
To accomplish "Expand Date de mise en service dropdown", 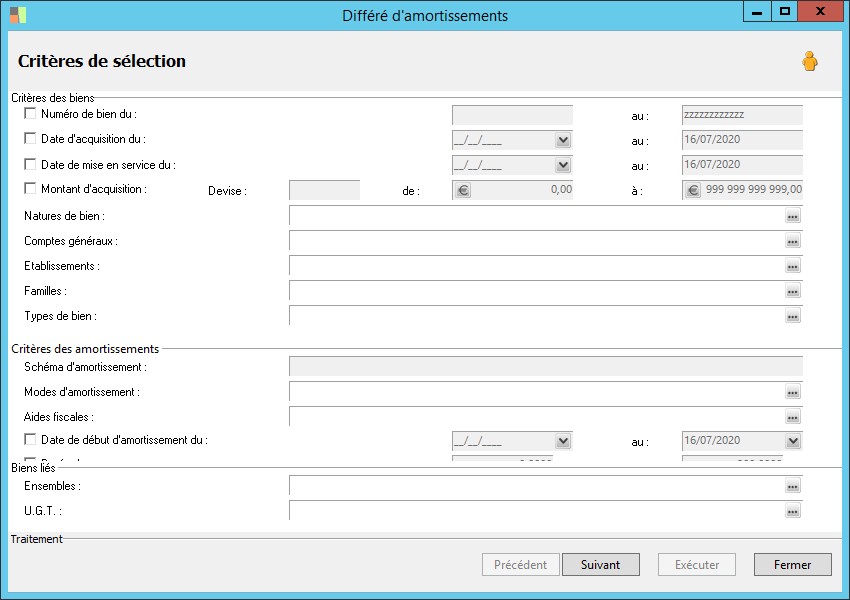I will click(563, 165).
